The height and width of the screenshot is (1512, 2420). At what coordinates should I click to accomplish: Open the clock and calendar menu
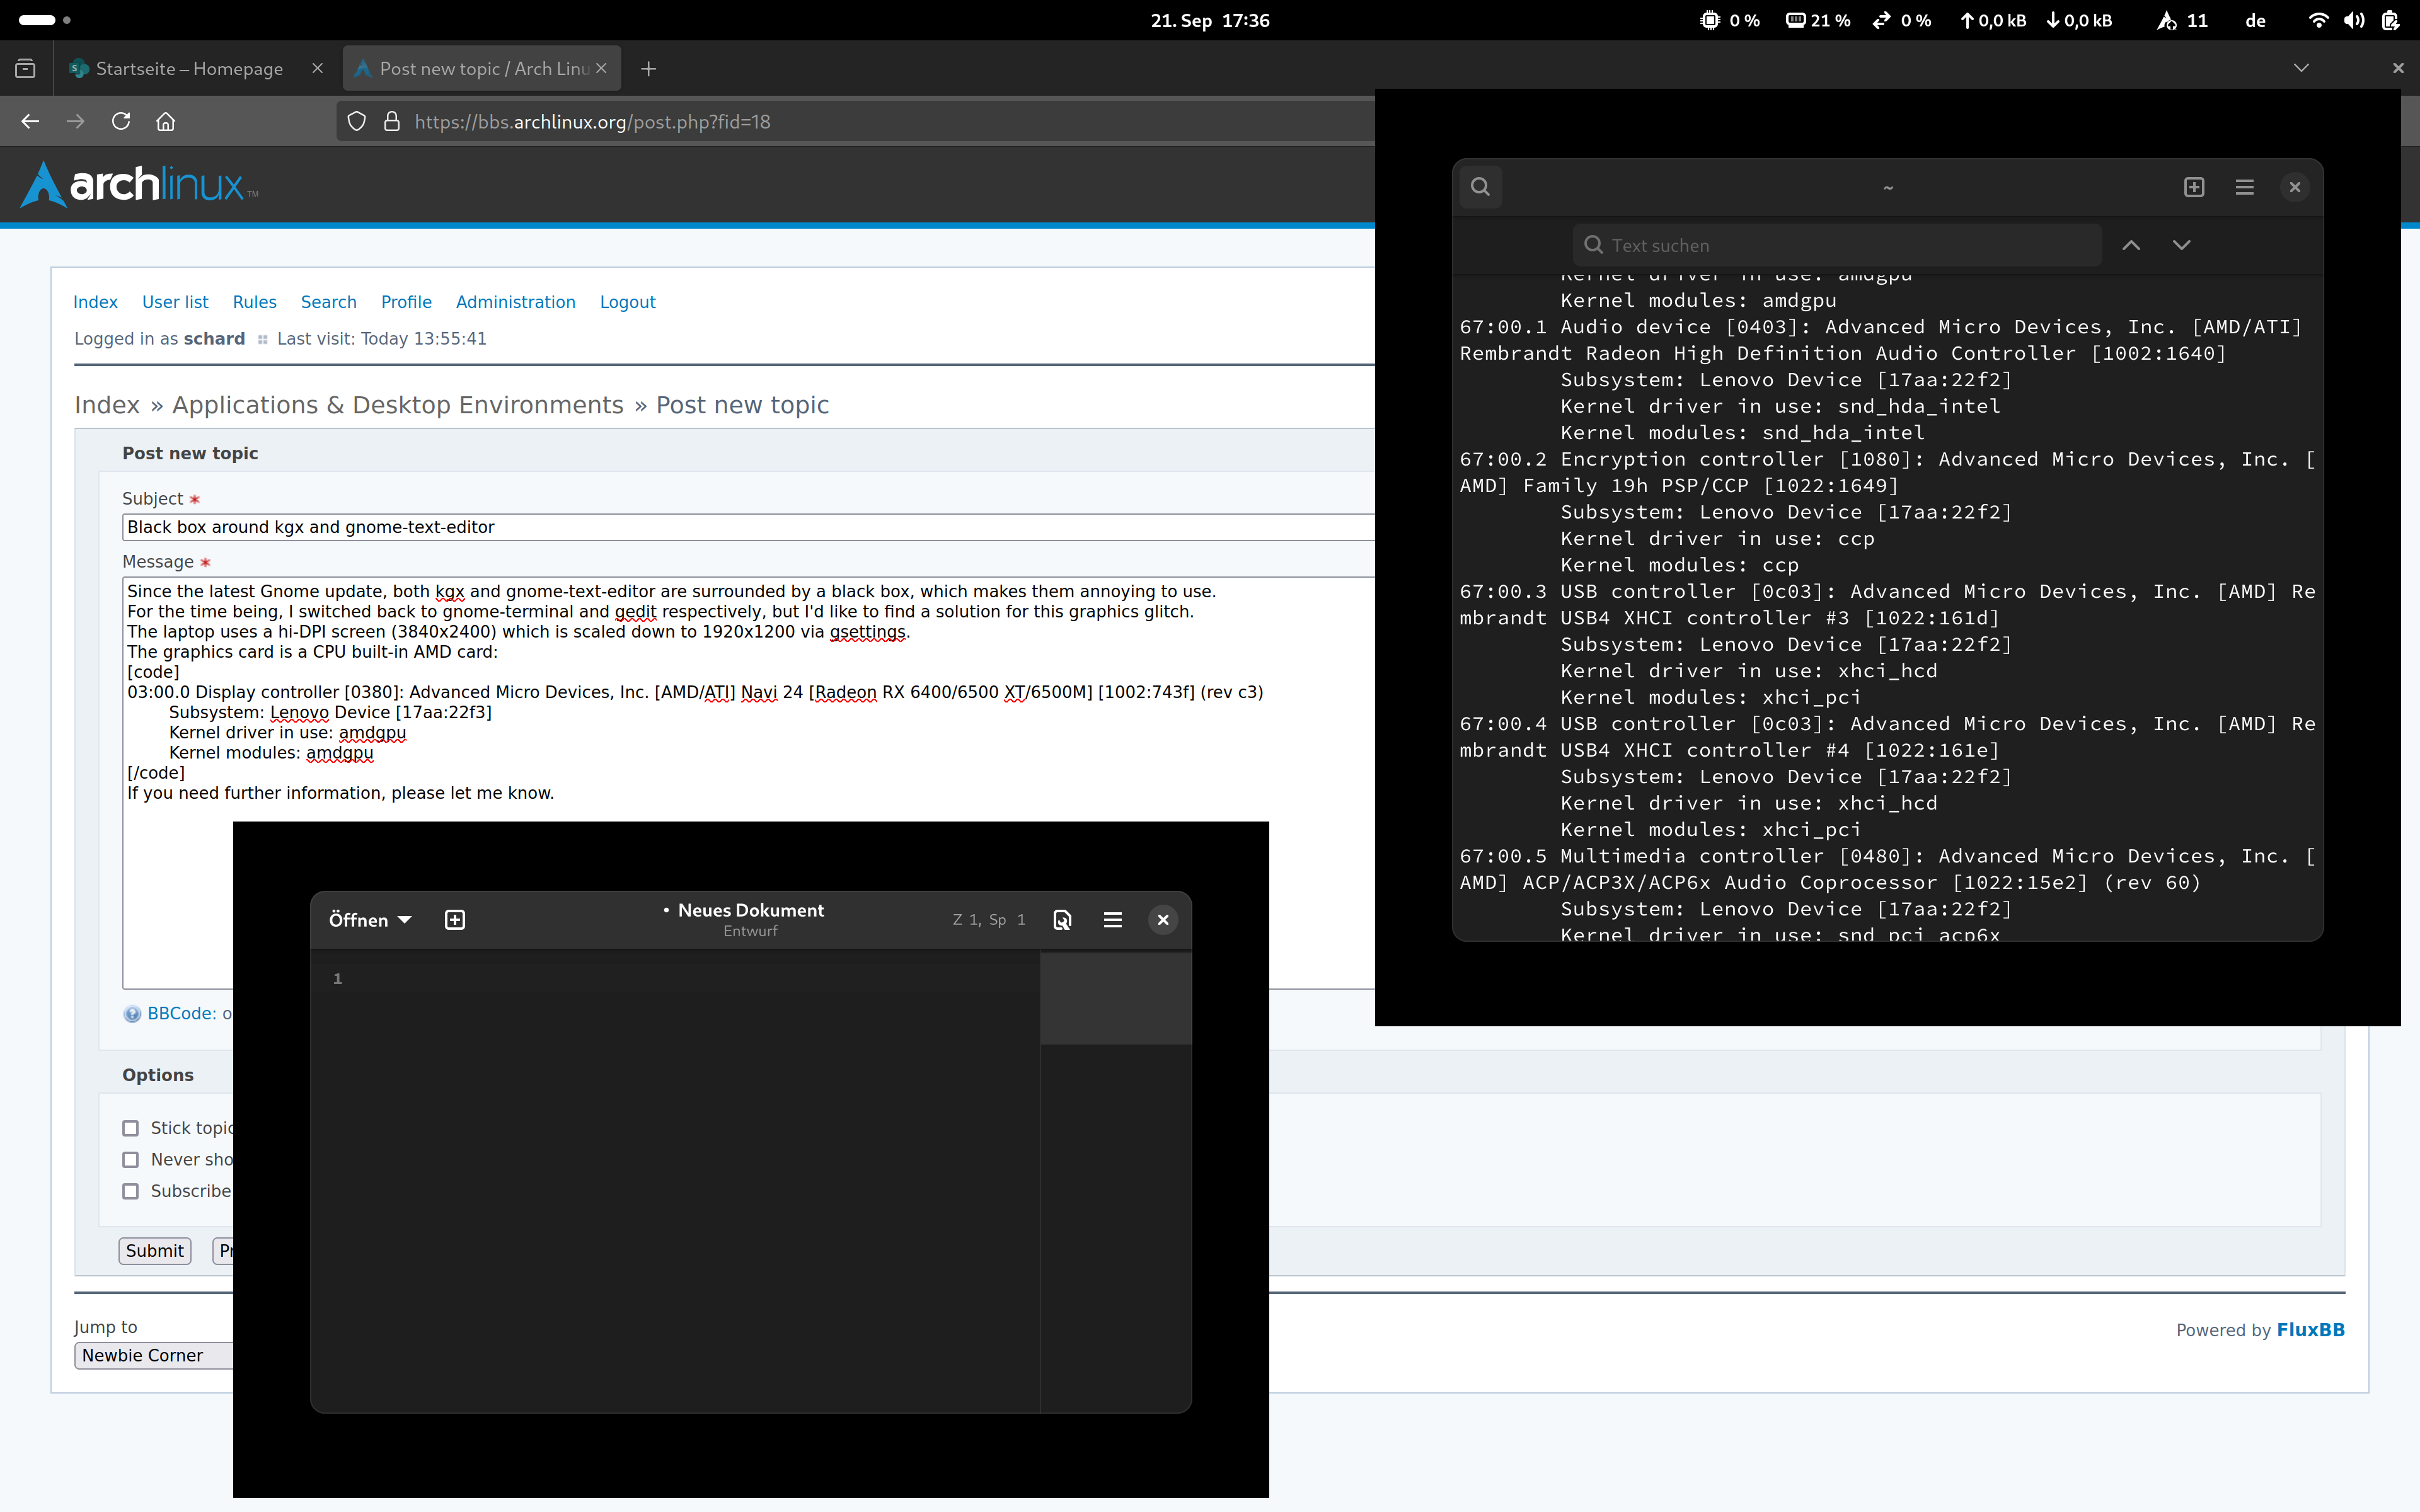tap(1210, 20)
